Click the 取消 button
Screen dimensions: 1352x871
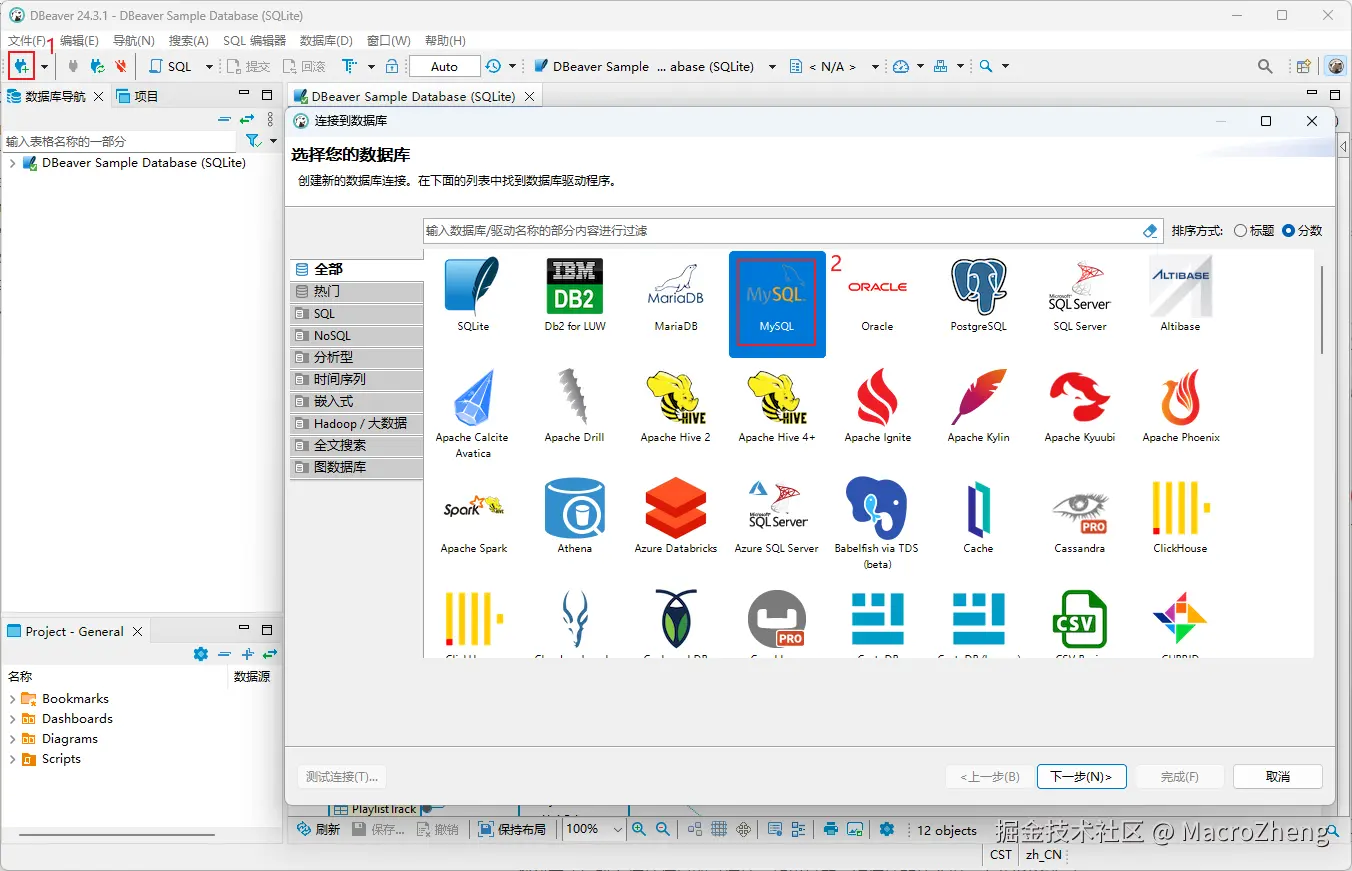(1278, 777)
